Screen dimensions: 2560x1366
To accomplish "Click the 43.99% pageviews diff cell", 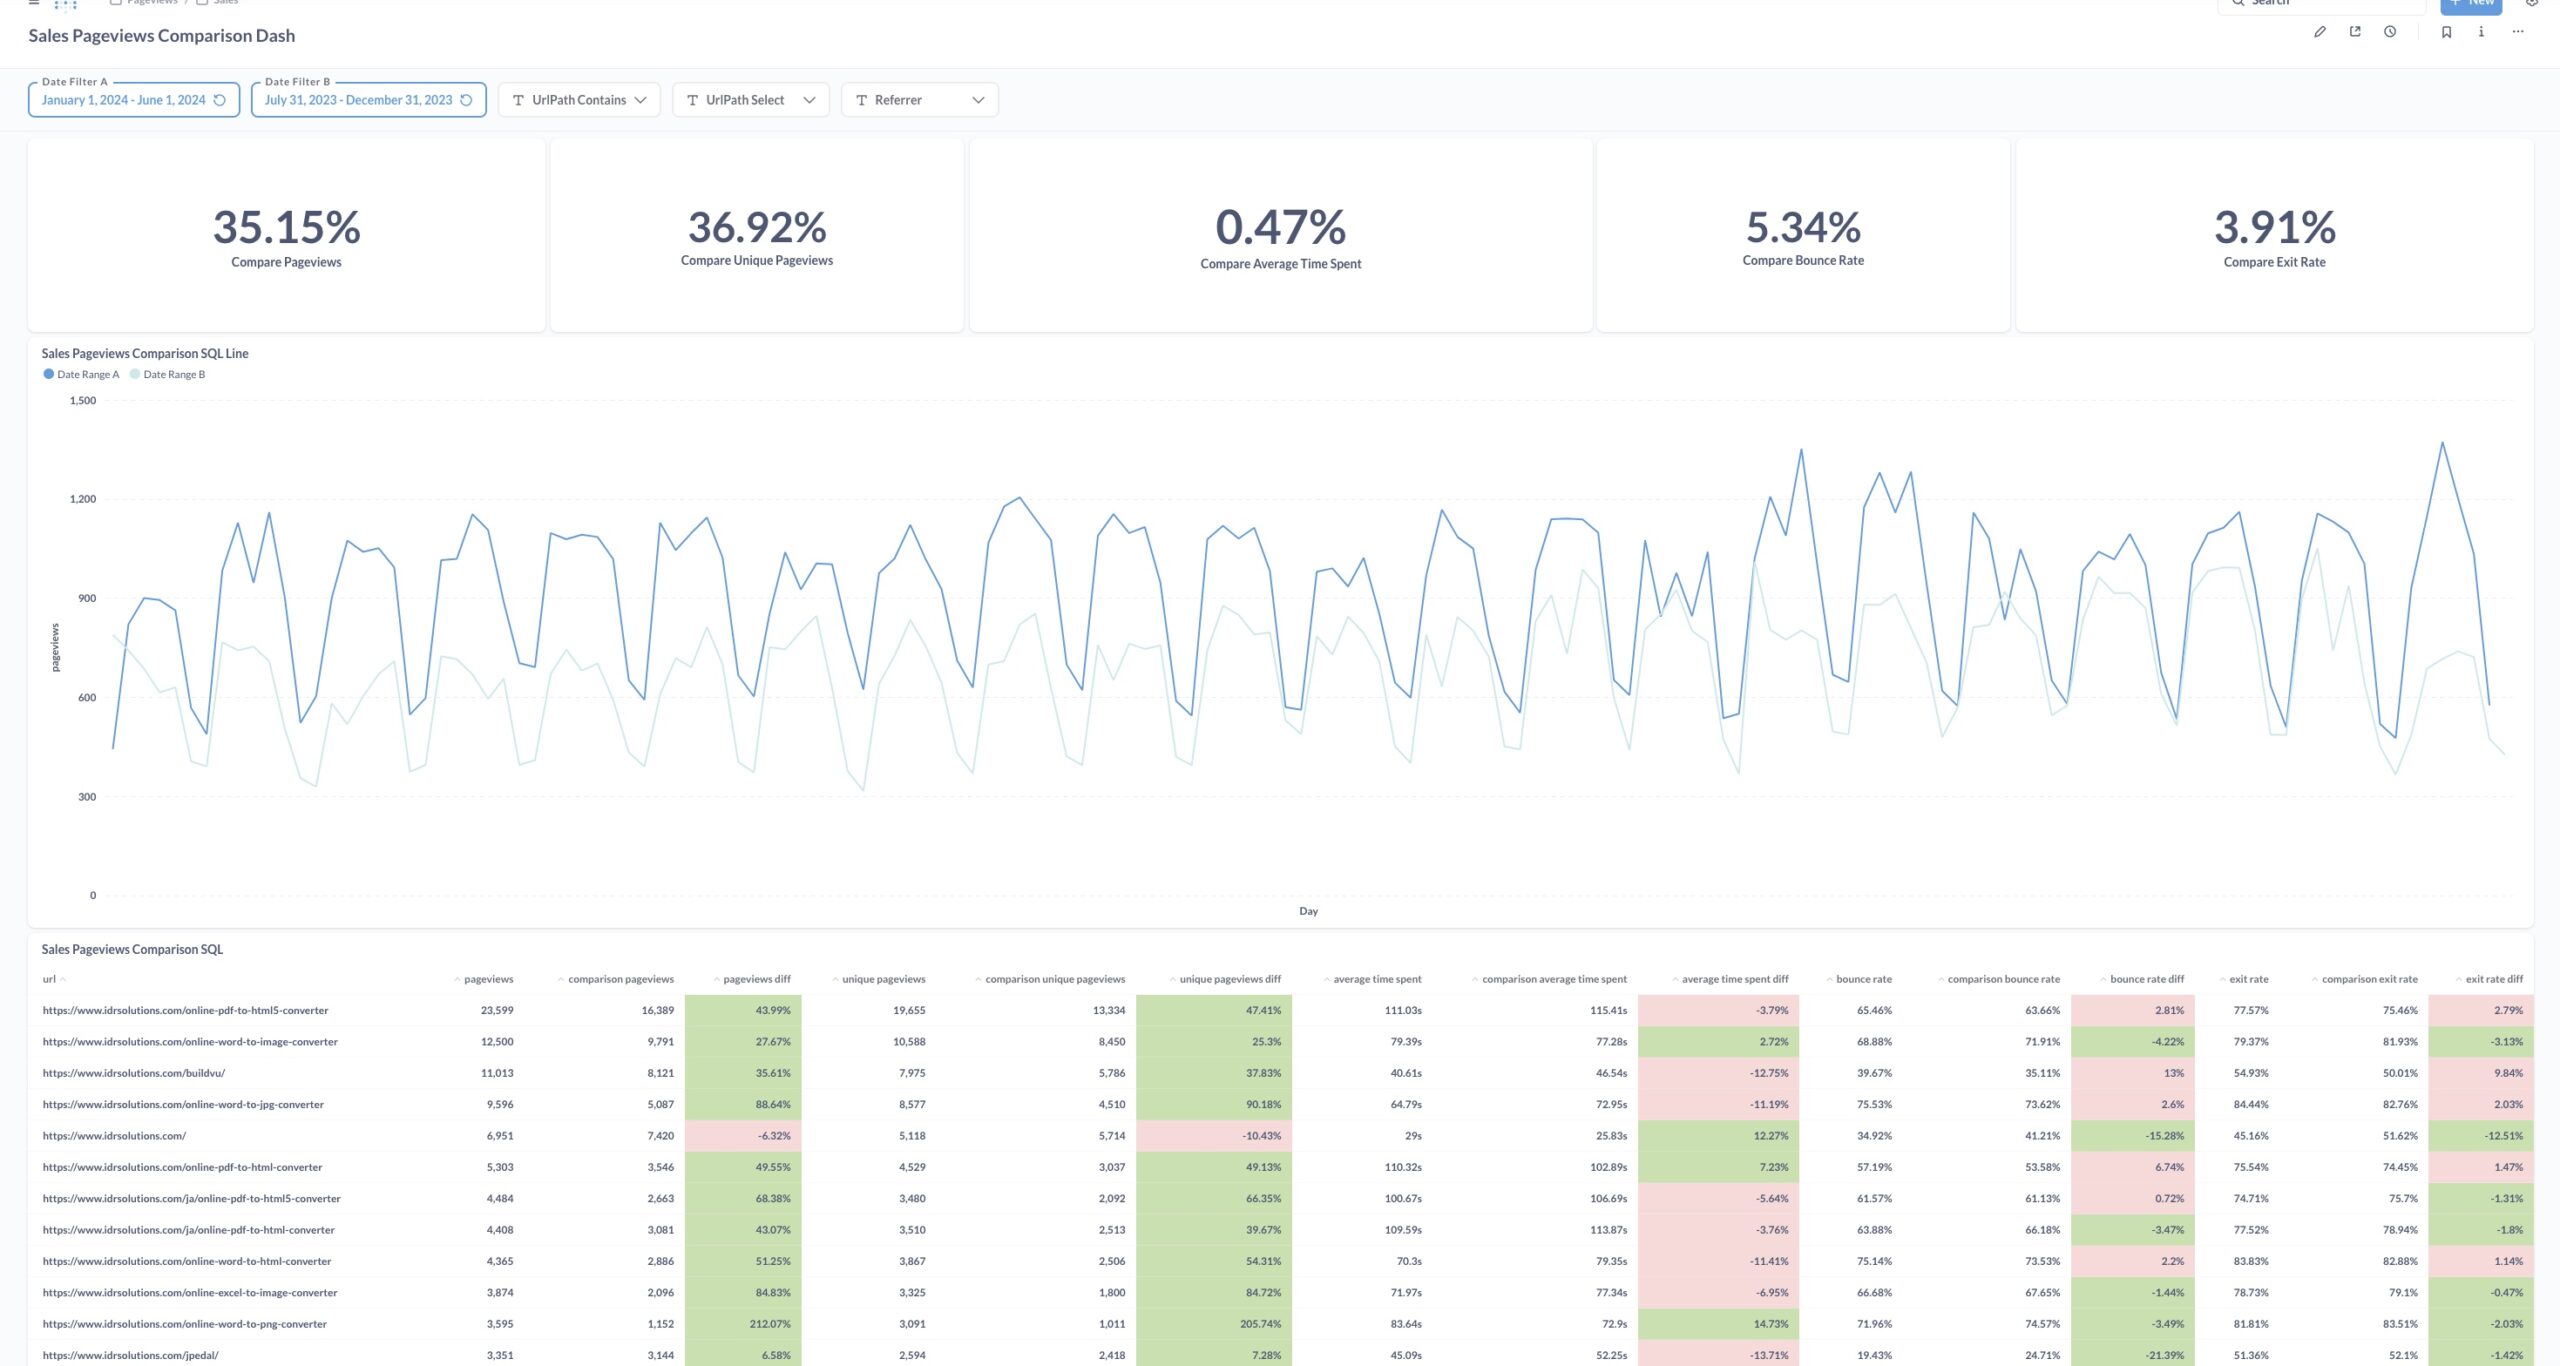I will tap(743, 1010).
